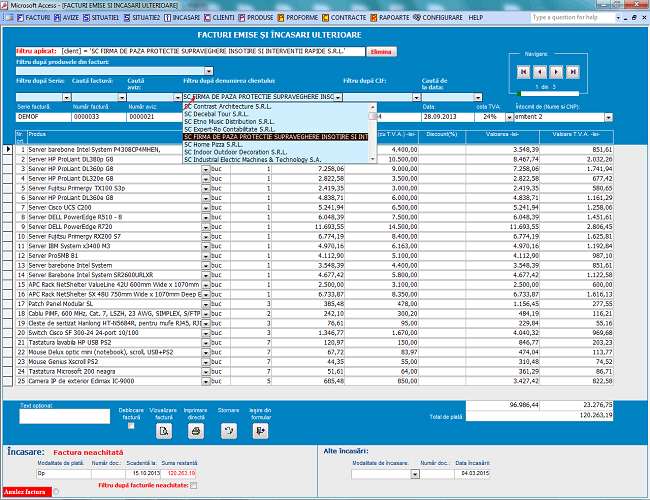This screenshot has width=650, height=500.
Task: Click the Imprimare directa printer icon
Action: click(x=196, y=431)
